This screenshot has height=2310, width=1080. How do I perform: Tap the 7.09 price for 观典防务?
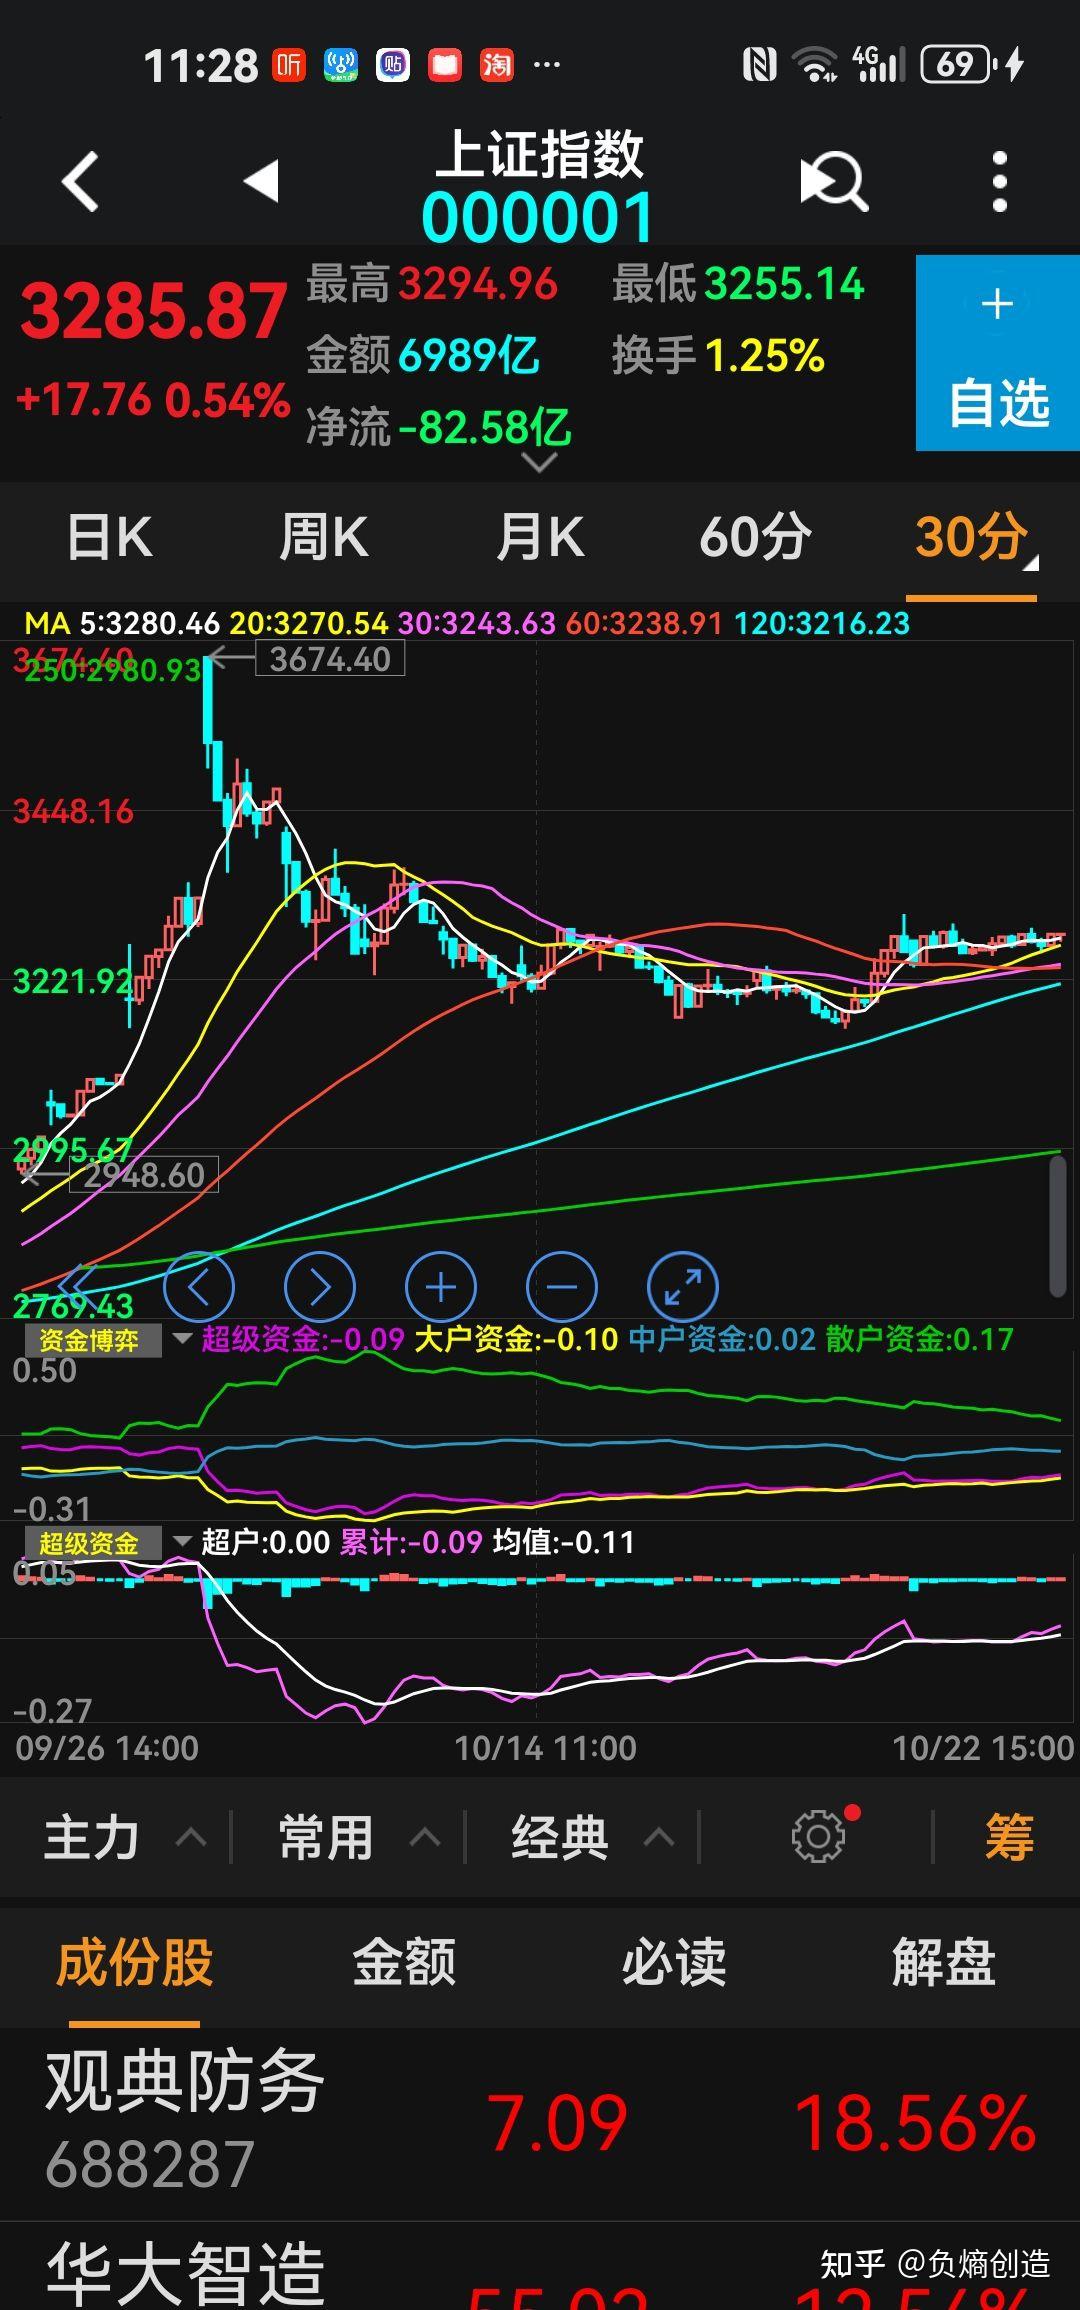tap(557, 2124)
